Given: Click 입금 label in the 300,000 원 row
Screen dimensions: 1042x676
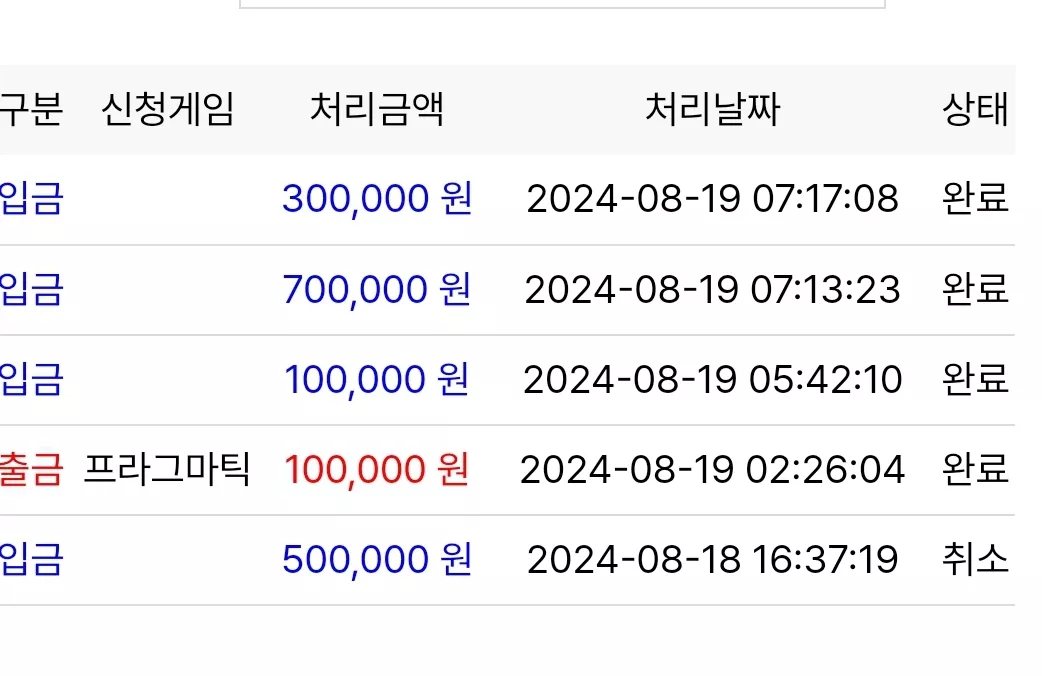Looking at the screenshot, I should [x=31, y=199].
